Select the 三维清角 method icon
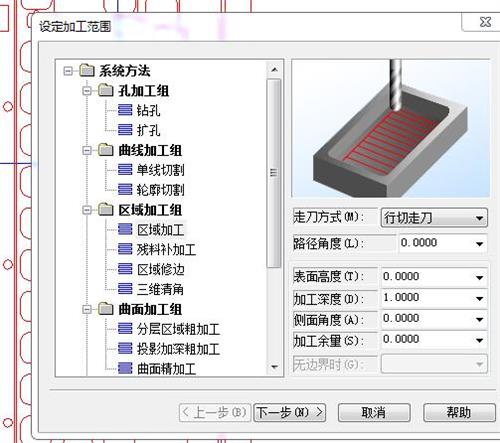500x443 pixels. [125, 289]
